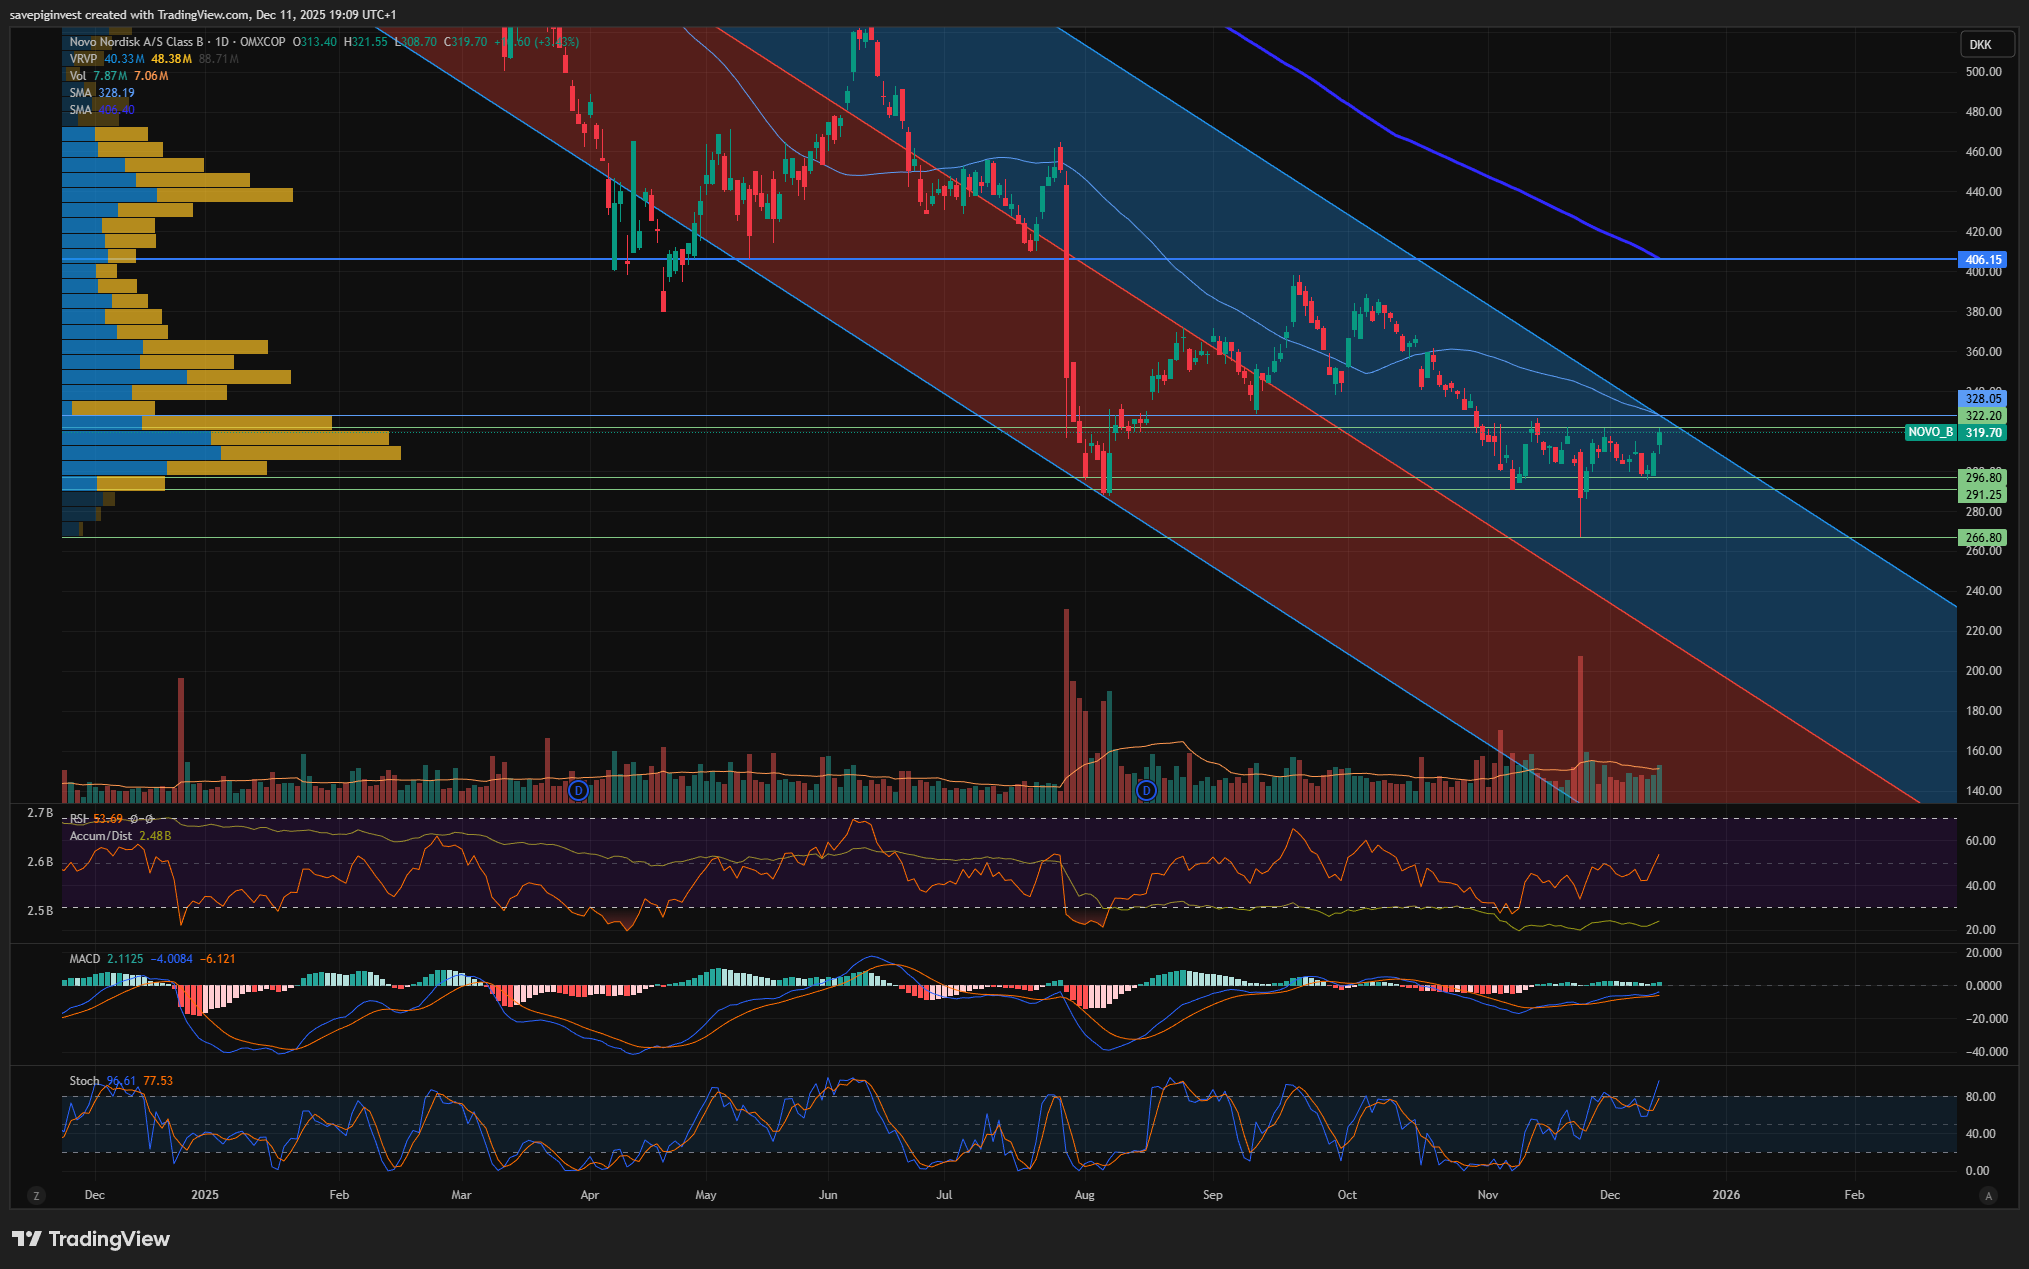This screenshot has width=2029, height=1269.
Task: Select the SMA 406.40 legend
Action: pyautogui.click(x=80, y=110)
